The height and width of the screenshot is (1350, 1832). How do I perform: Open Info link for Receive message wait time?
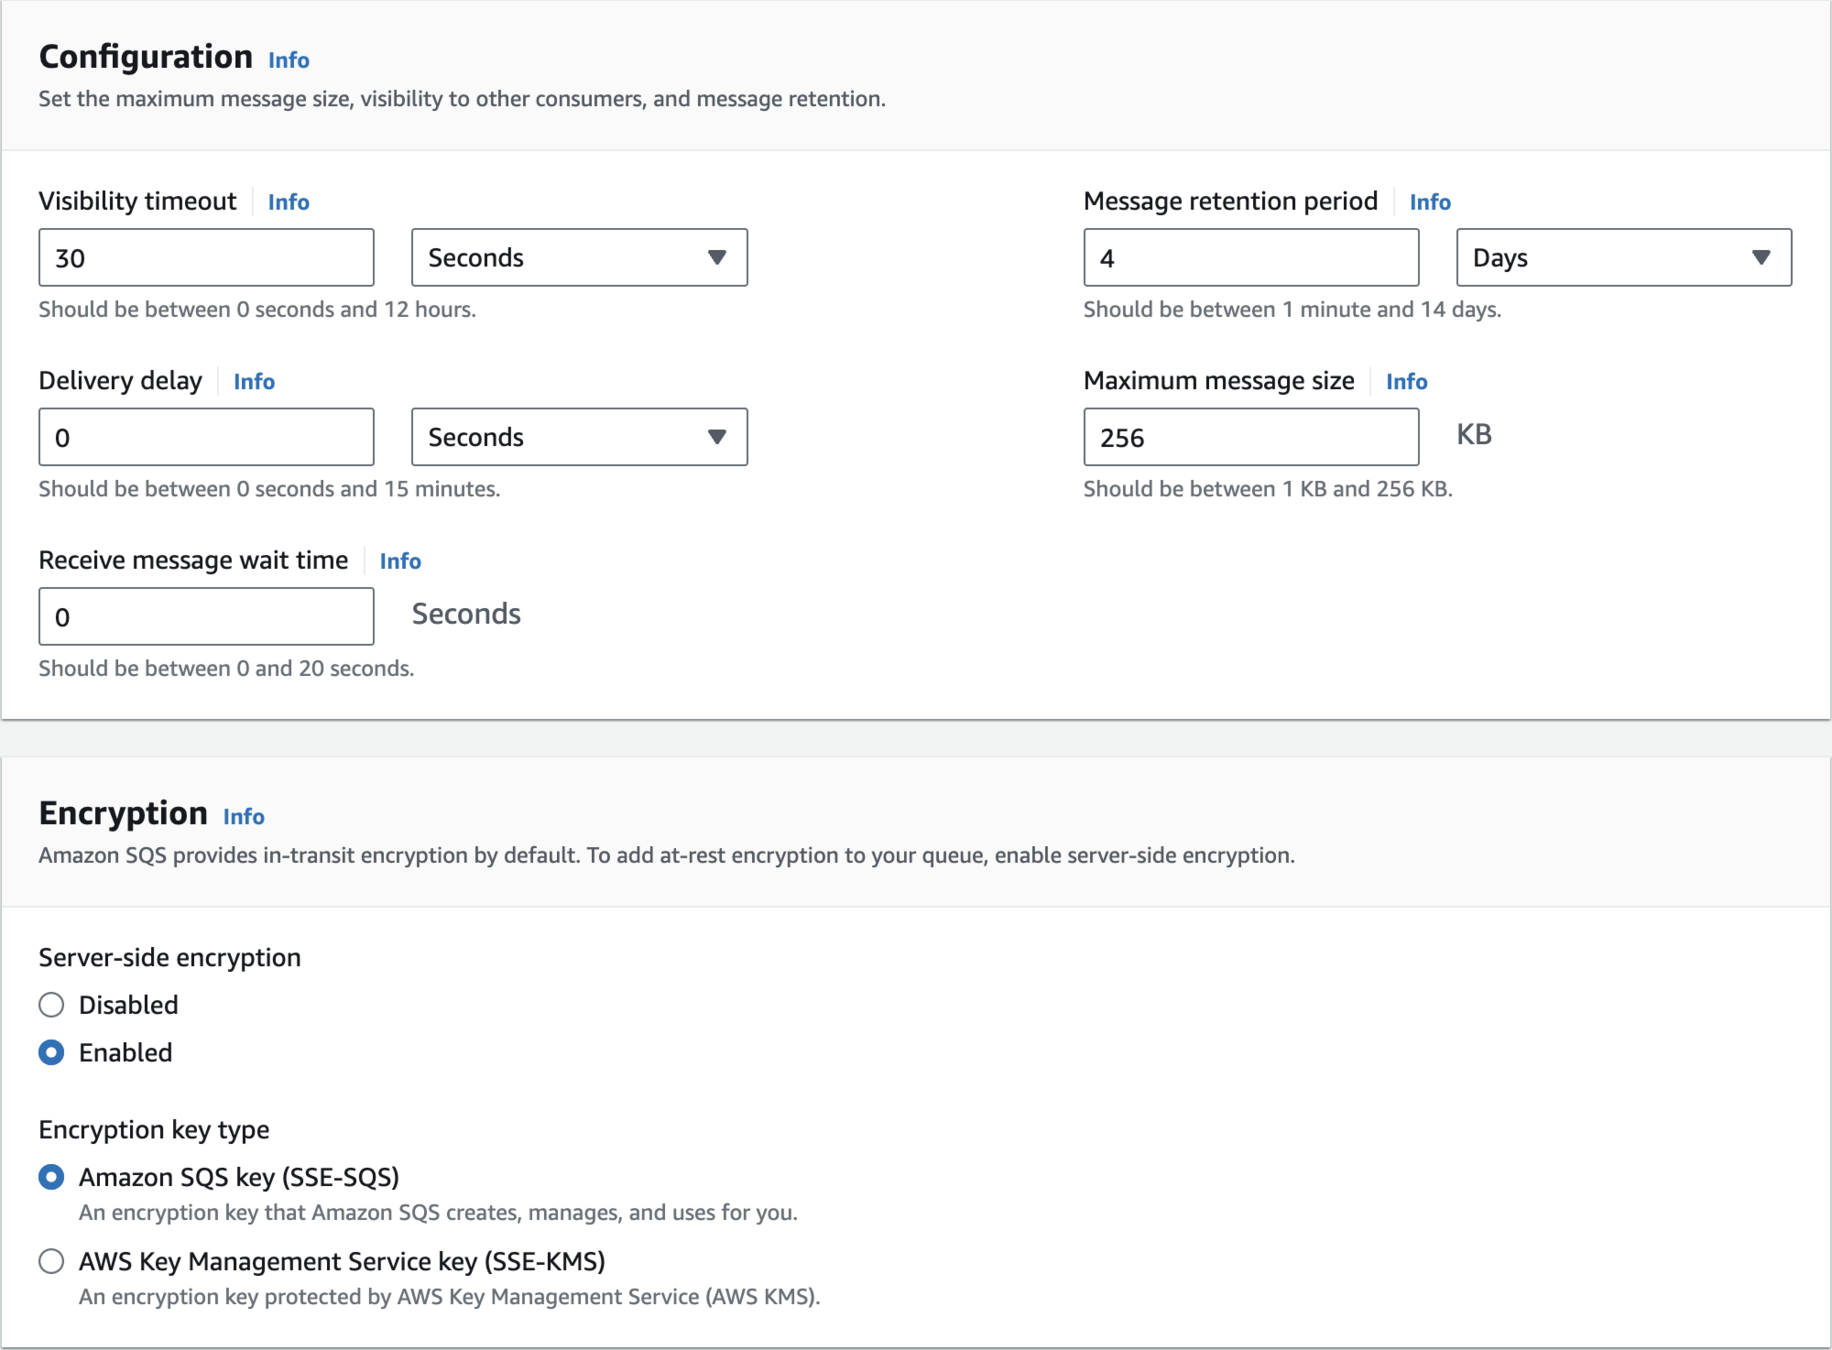pyautogui.click(x=400, y=561)
